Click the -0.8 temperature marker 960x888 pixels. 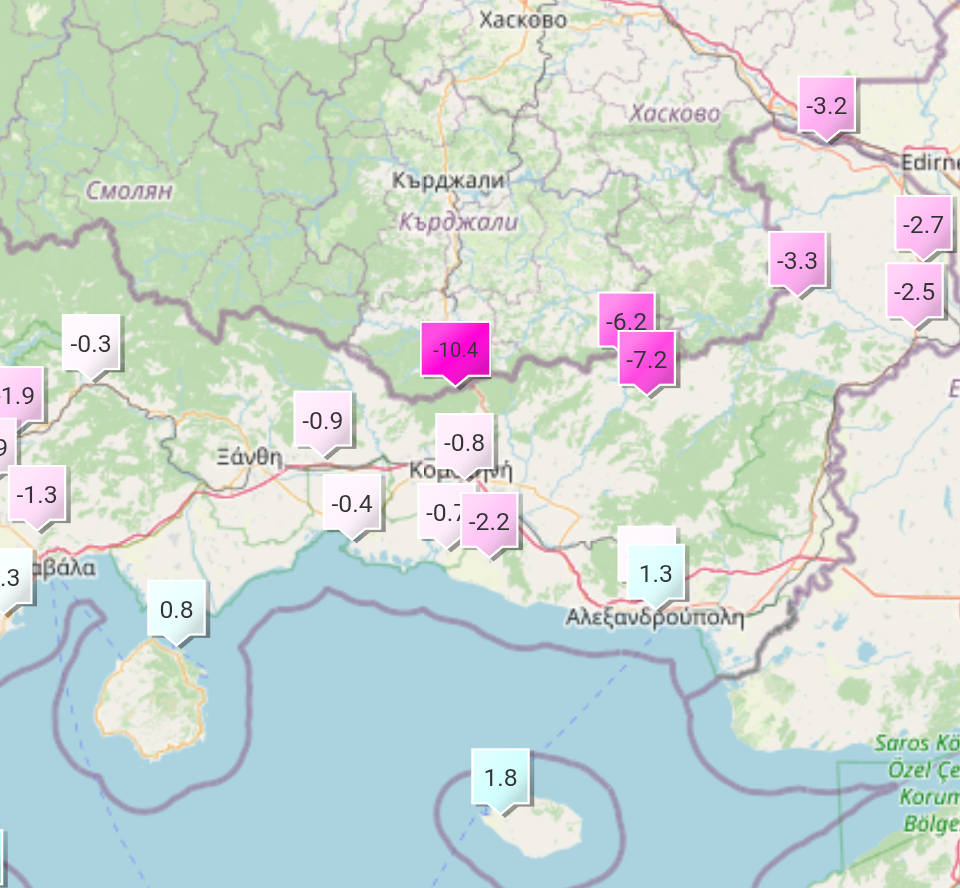point(465,442)
